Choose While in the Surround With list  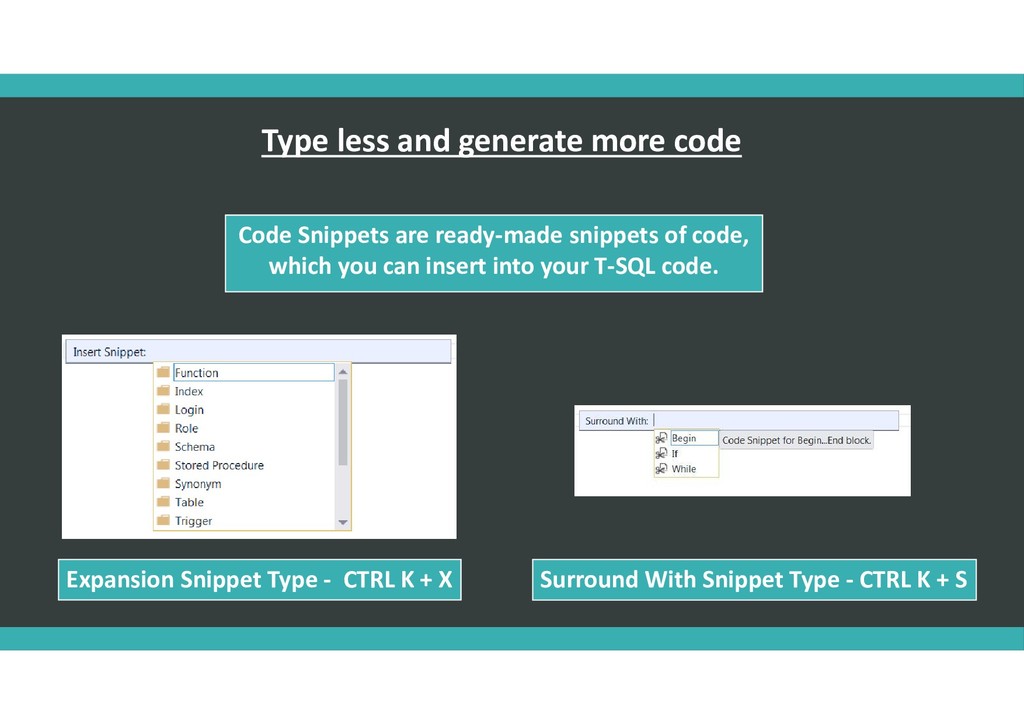pos(684,469)
